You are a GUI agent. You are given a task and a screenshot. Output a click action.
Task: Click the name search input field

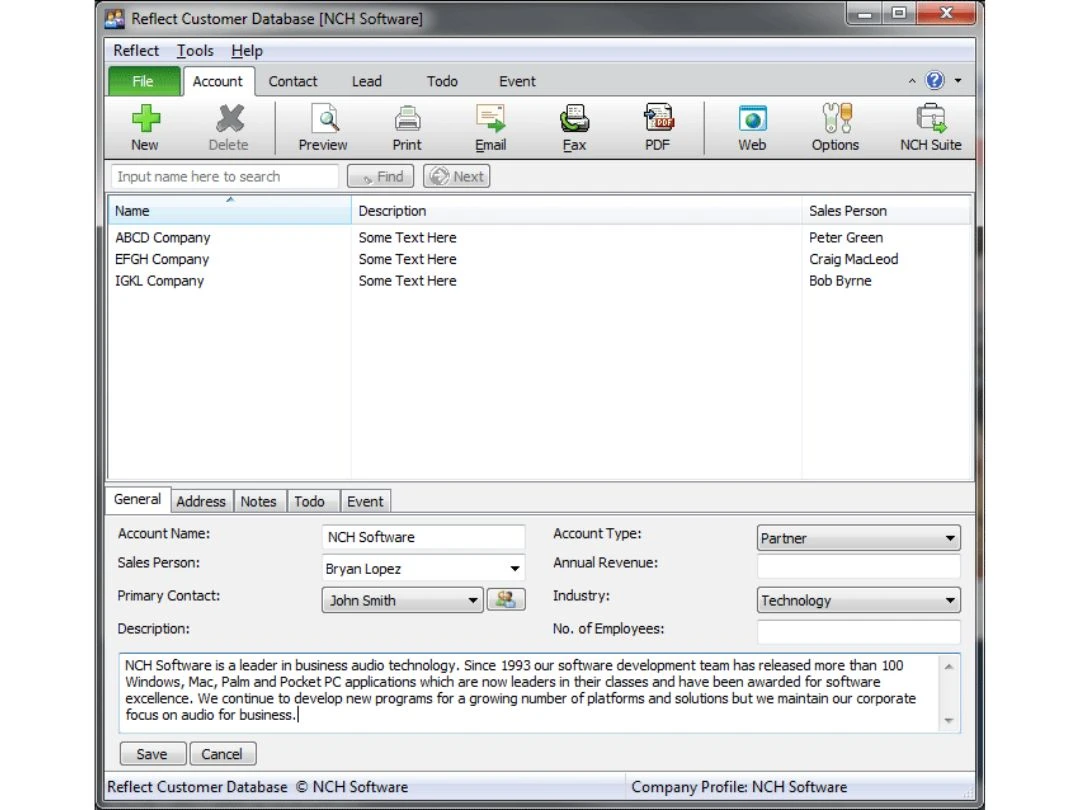225,176
